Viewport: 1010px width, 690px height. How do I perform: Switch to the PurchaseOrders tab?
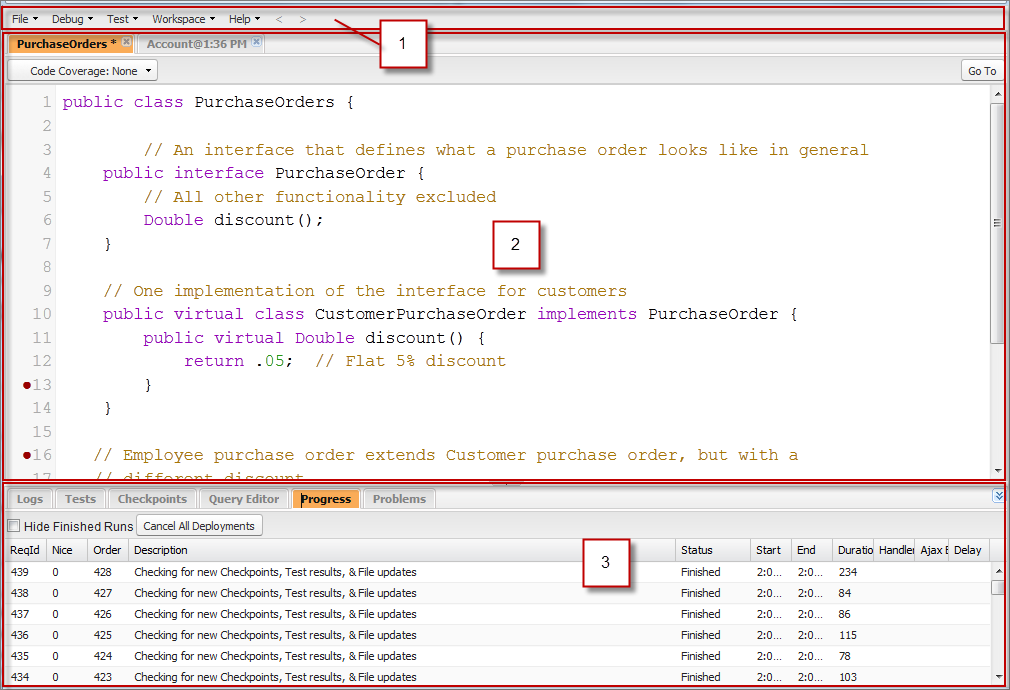click(66, 44)
